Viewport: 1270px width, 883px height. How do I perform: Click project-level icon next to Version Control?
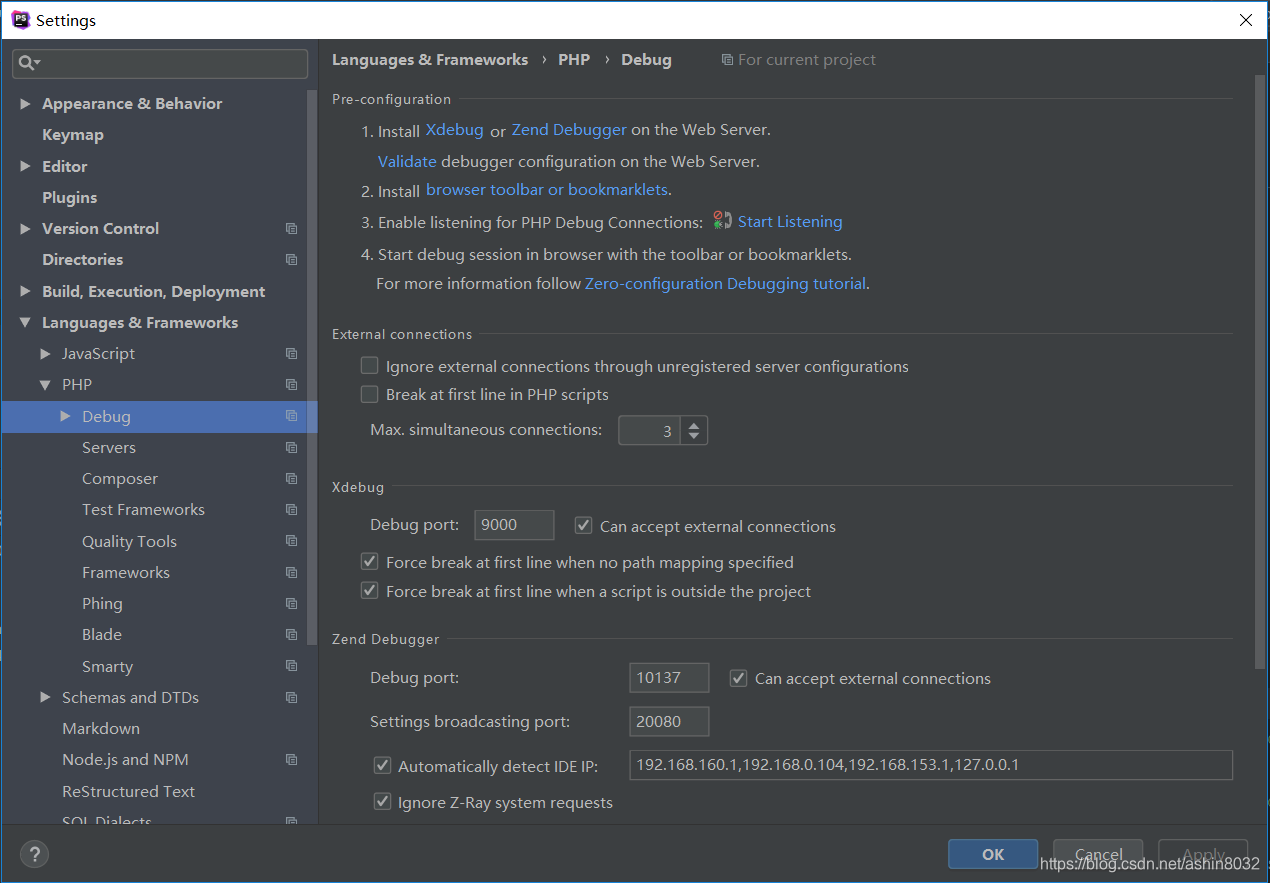point(291,229)
